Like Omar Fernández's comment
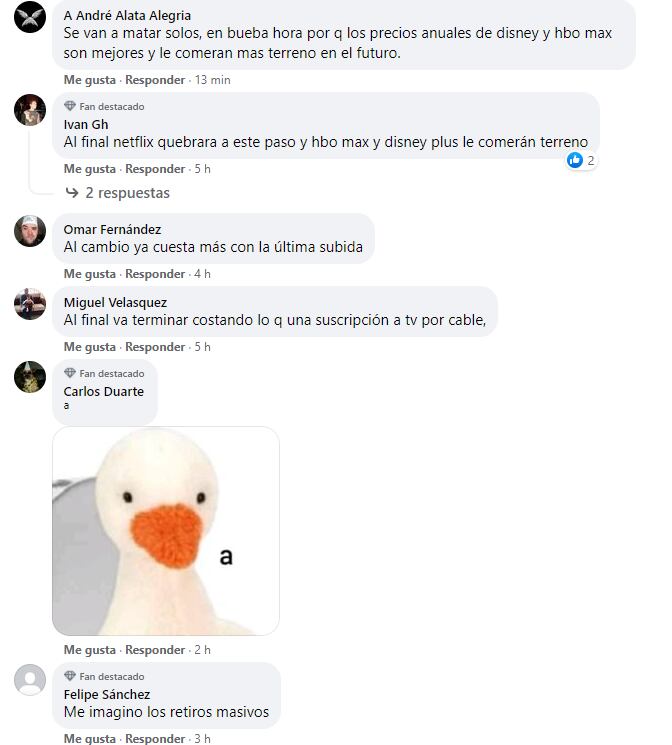672x745 pixels. [x=90, y=274]
